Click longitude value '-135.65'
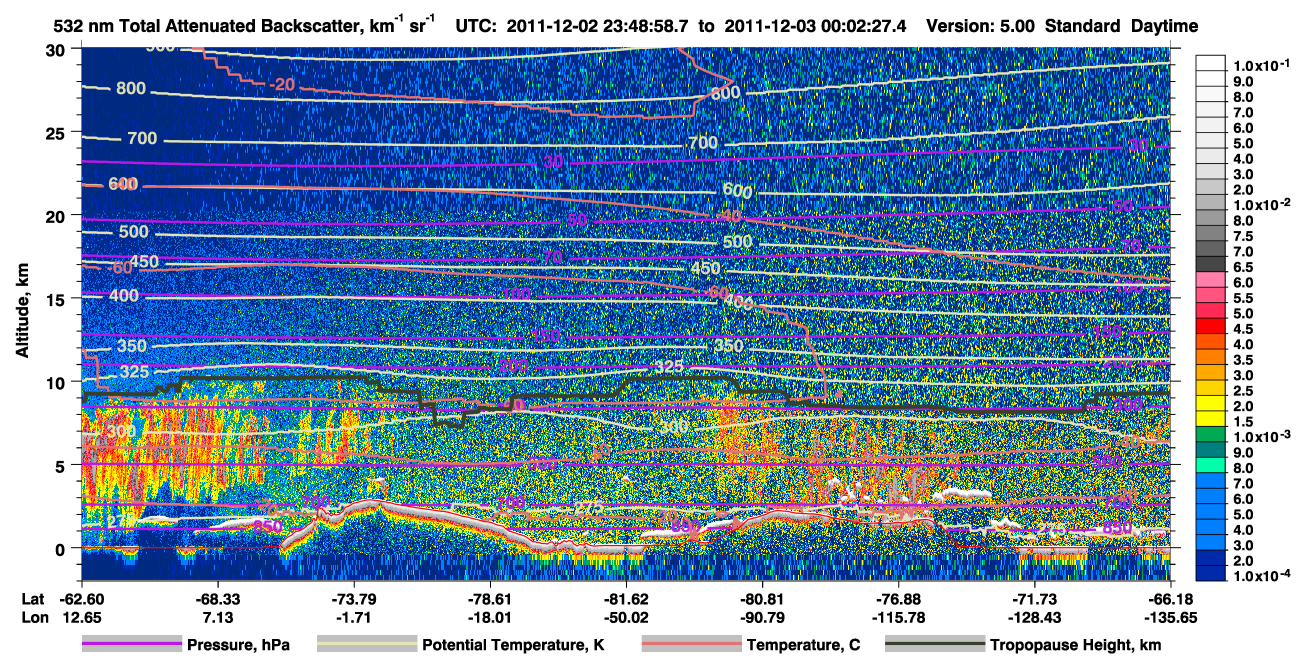This screenshot has width=1300, height=667. pos(1170,617)
